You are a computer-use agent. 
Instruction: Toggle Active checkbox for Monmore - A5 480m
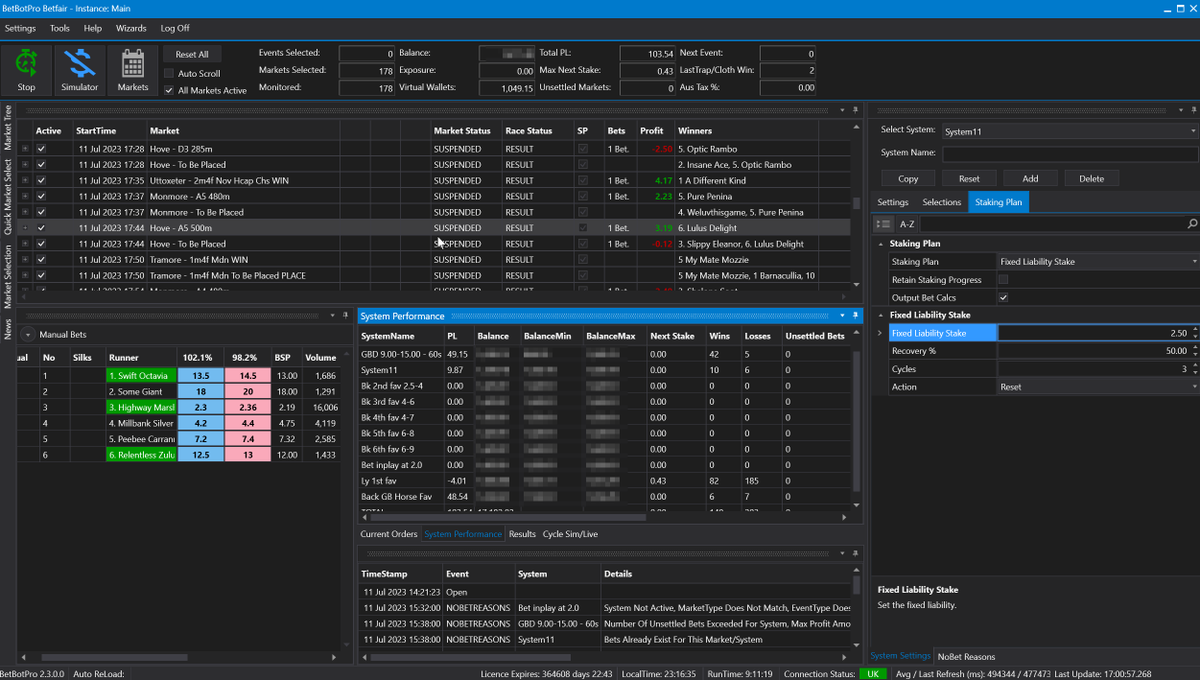(41, 196)
